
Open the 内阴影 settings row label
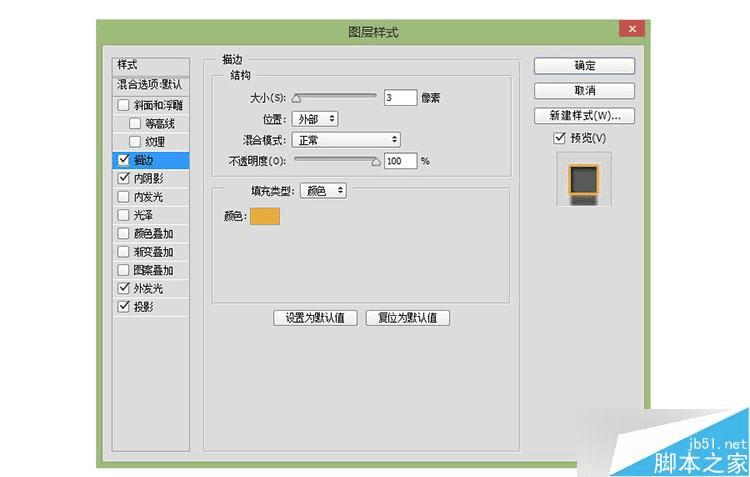[x=148, y=178]
